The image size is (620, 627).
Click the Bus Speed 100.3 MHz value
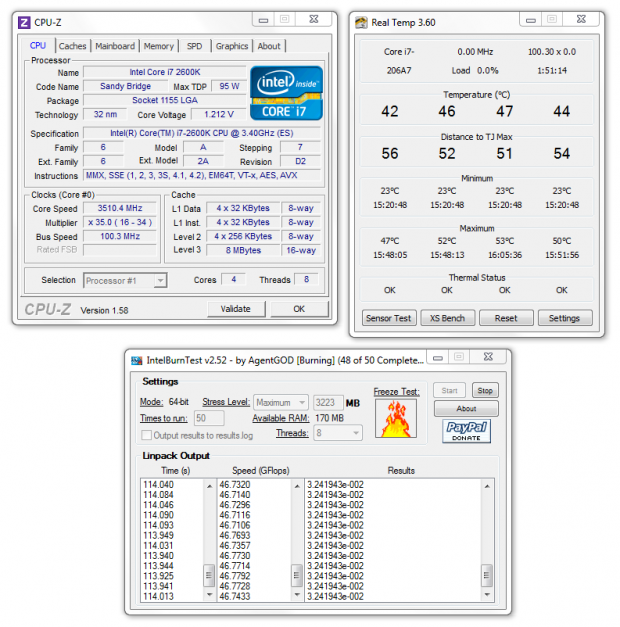tap(120, 236)
